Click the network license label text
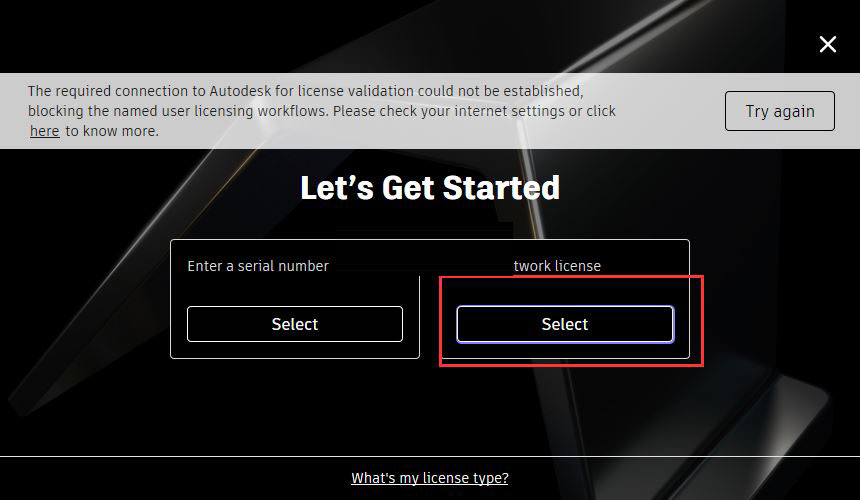860x500 pixels. point(557,266)
